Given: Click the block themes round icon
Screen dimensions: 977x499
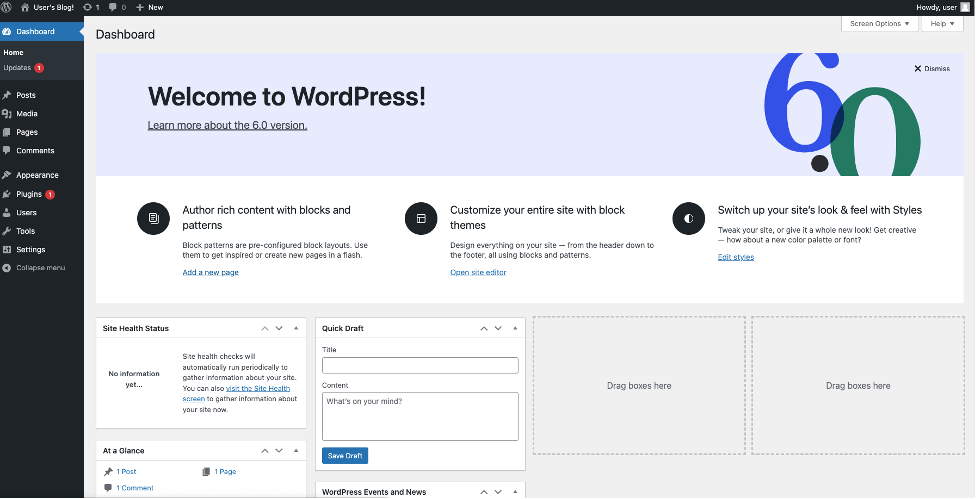Looking at the screenshot, I should pyautogui.click(x=421, y=218).
